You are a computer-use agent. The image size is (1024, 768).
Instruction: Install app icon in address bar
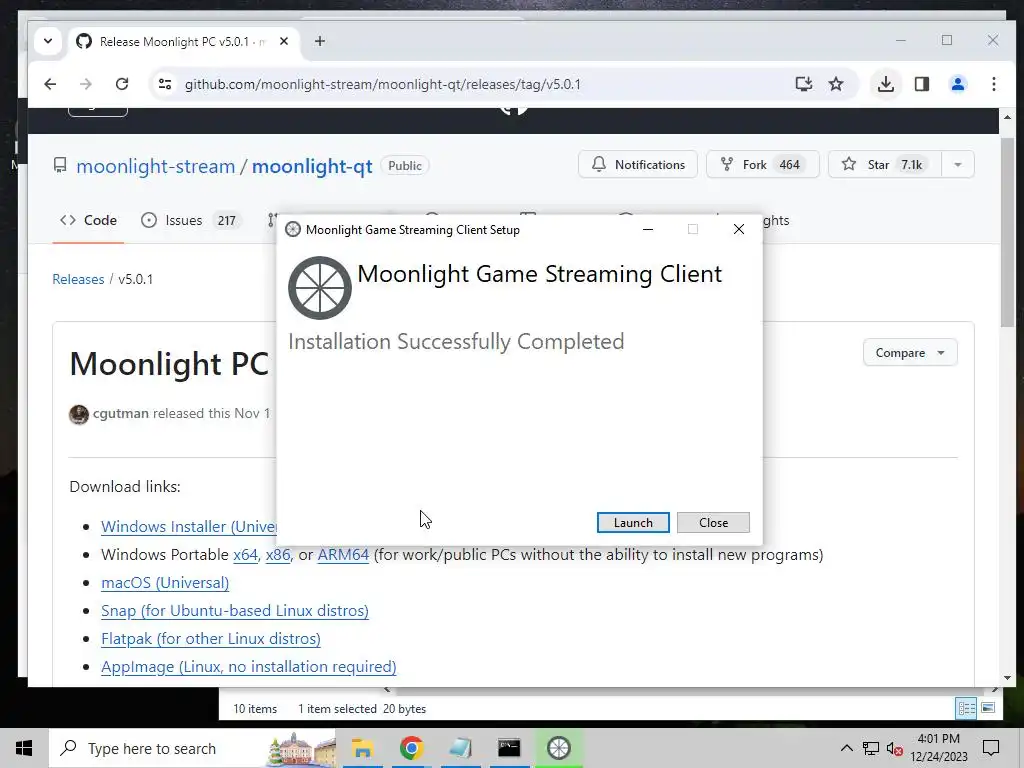(x=804, y=84)
